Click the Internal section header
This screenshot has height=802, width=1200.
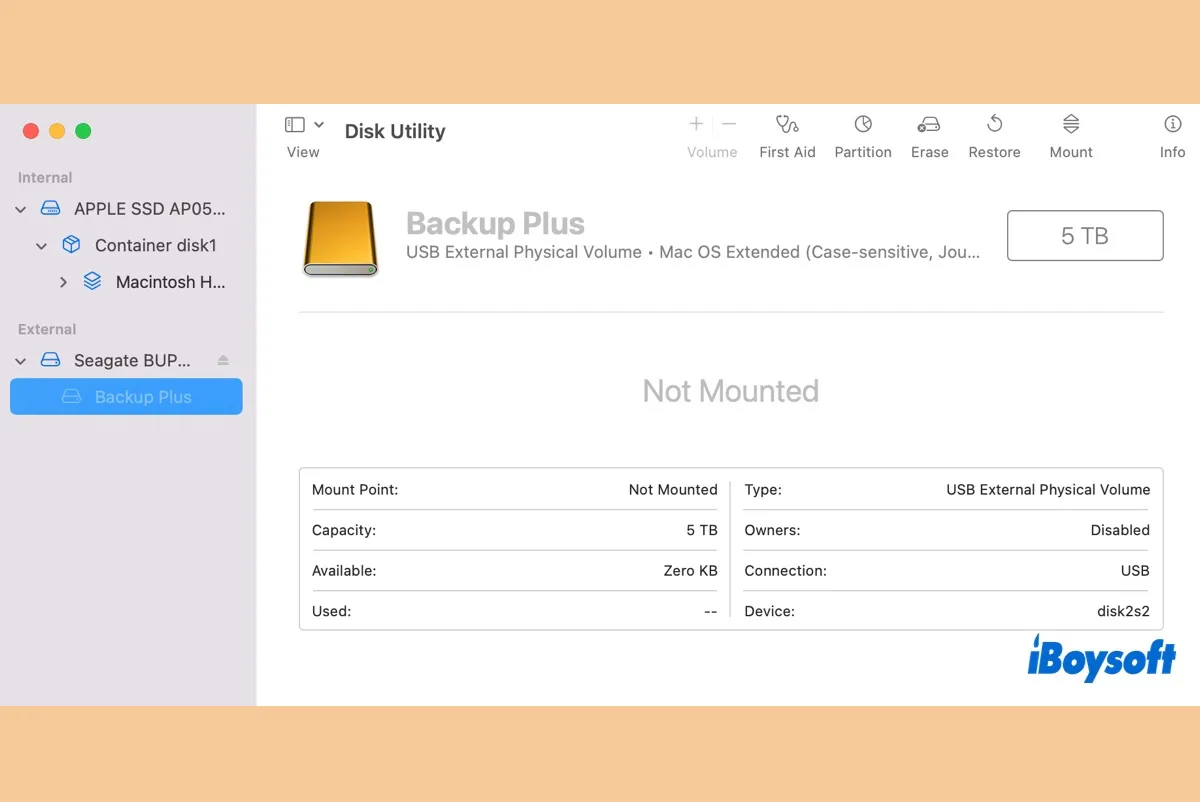click(45, 177)
